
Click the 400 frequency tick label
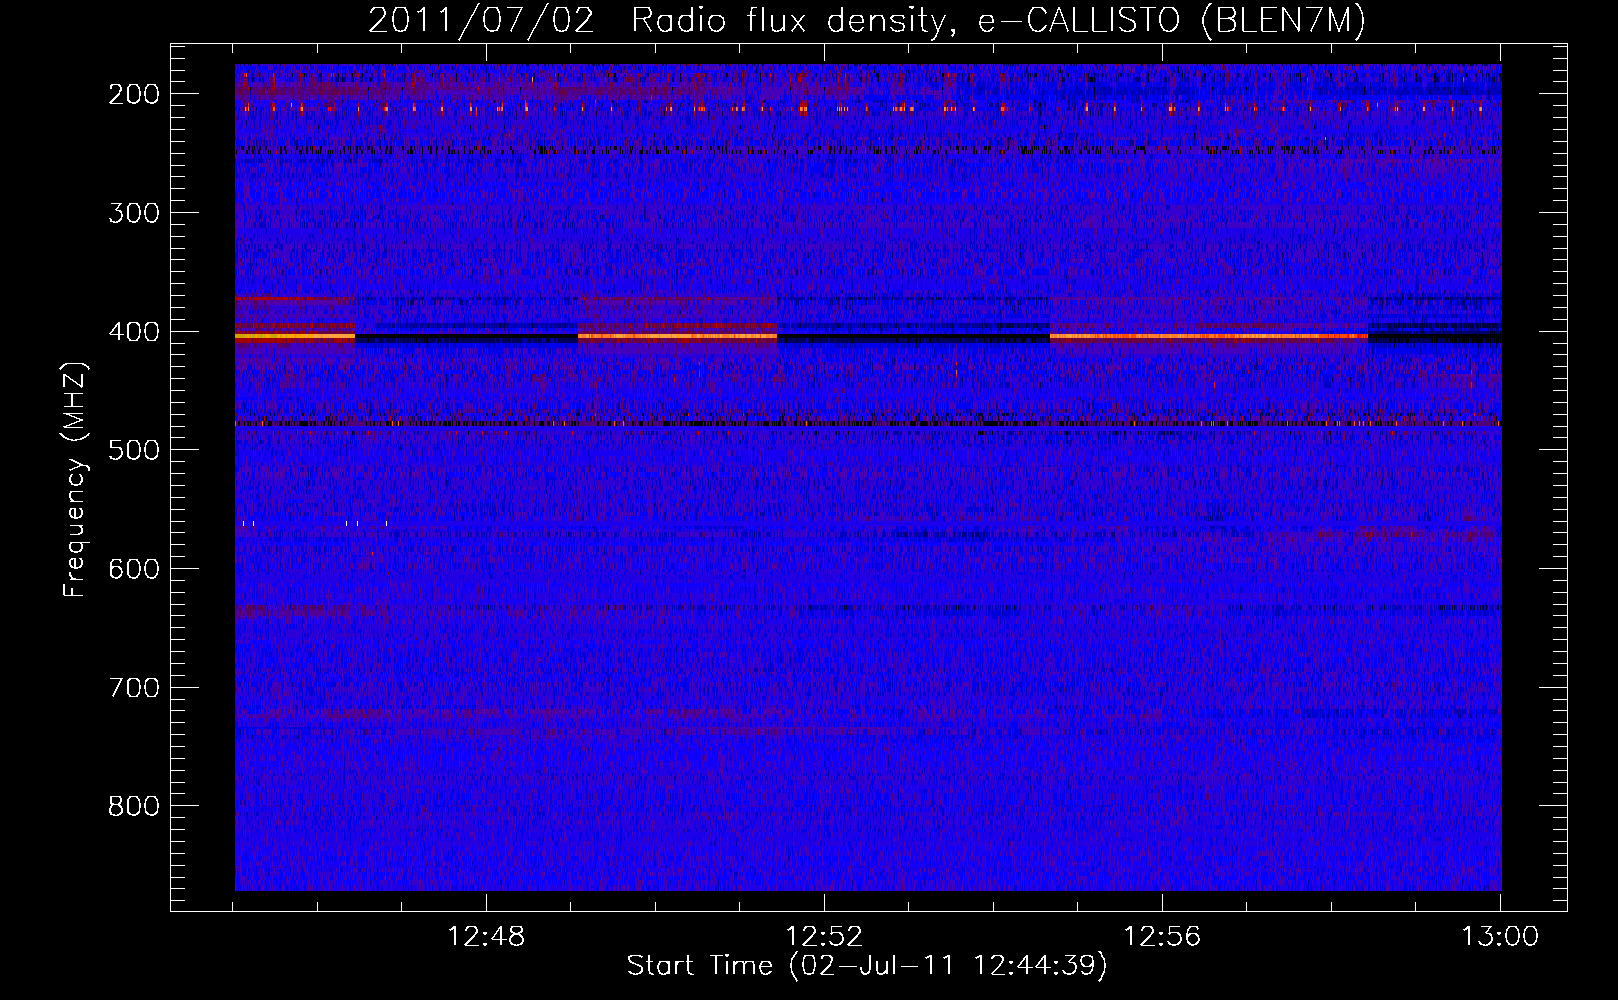pyautogui.click(x=134, y=332)
